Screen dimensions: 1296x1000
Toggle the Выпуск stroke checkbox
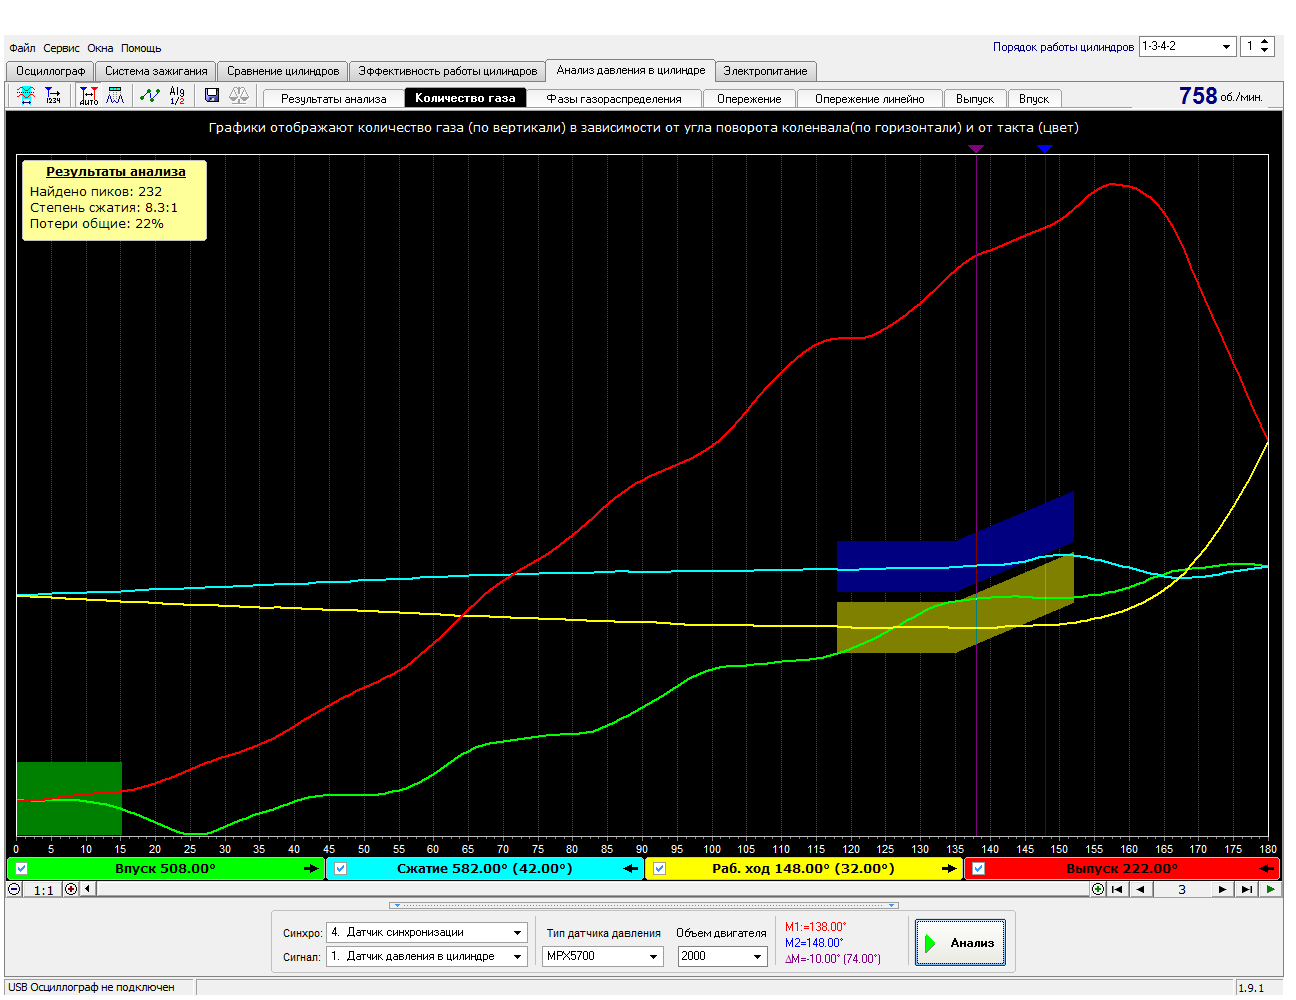coord(978,869)
